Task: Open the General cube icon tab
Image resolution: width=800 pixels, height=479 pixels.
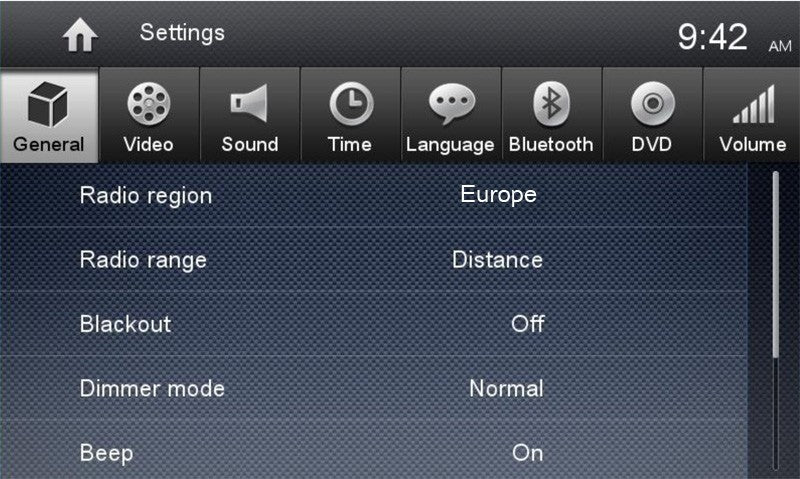Action: [49, 106]
